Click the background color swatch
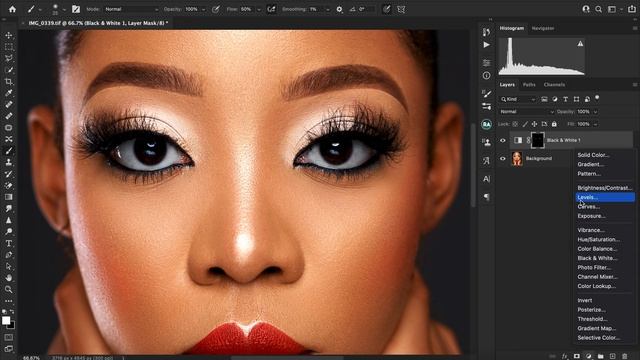640x360 pixels. point(11,325)
